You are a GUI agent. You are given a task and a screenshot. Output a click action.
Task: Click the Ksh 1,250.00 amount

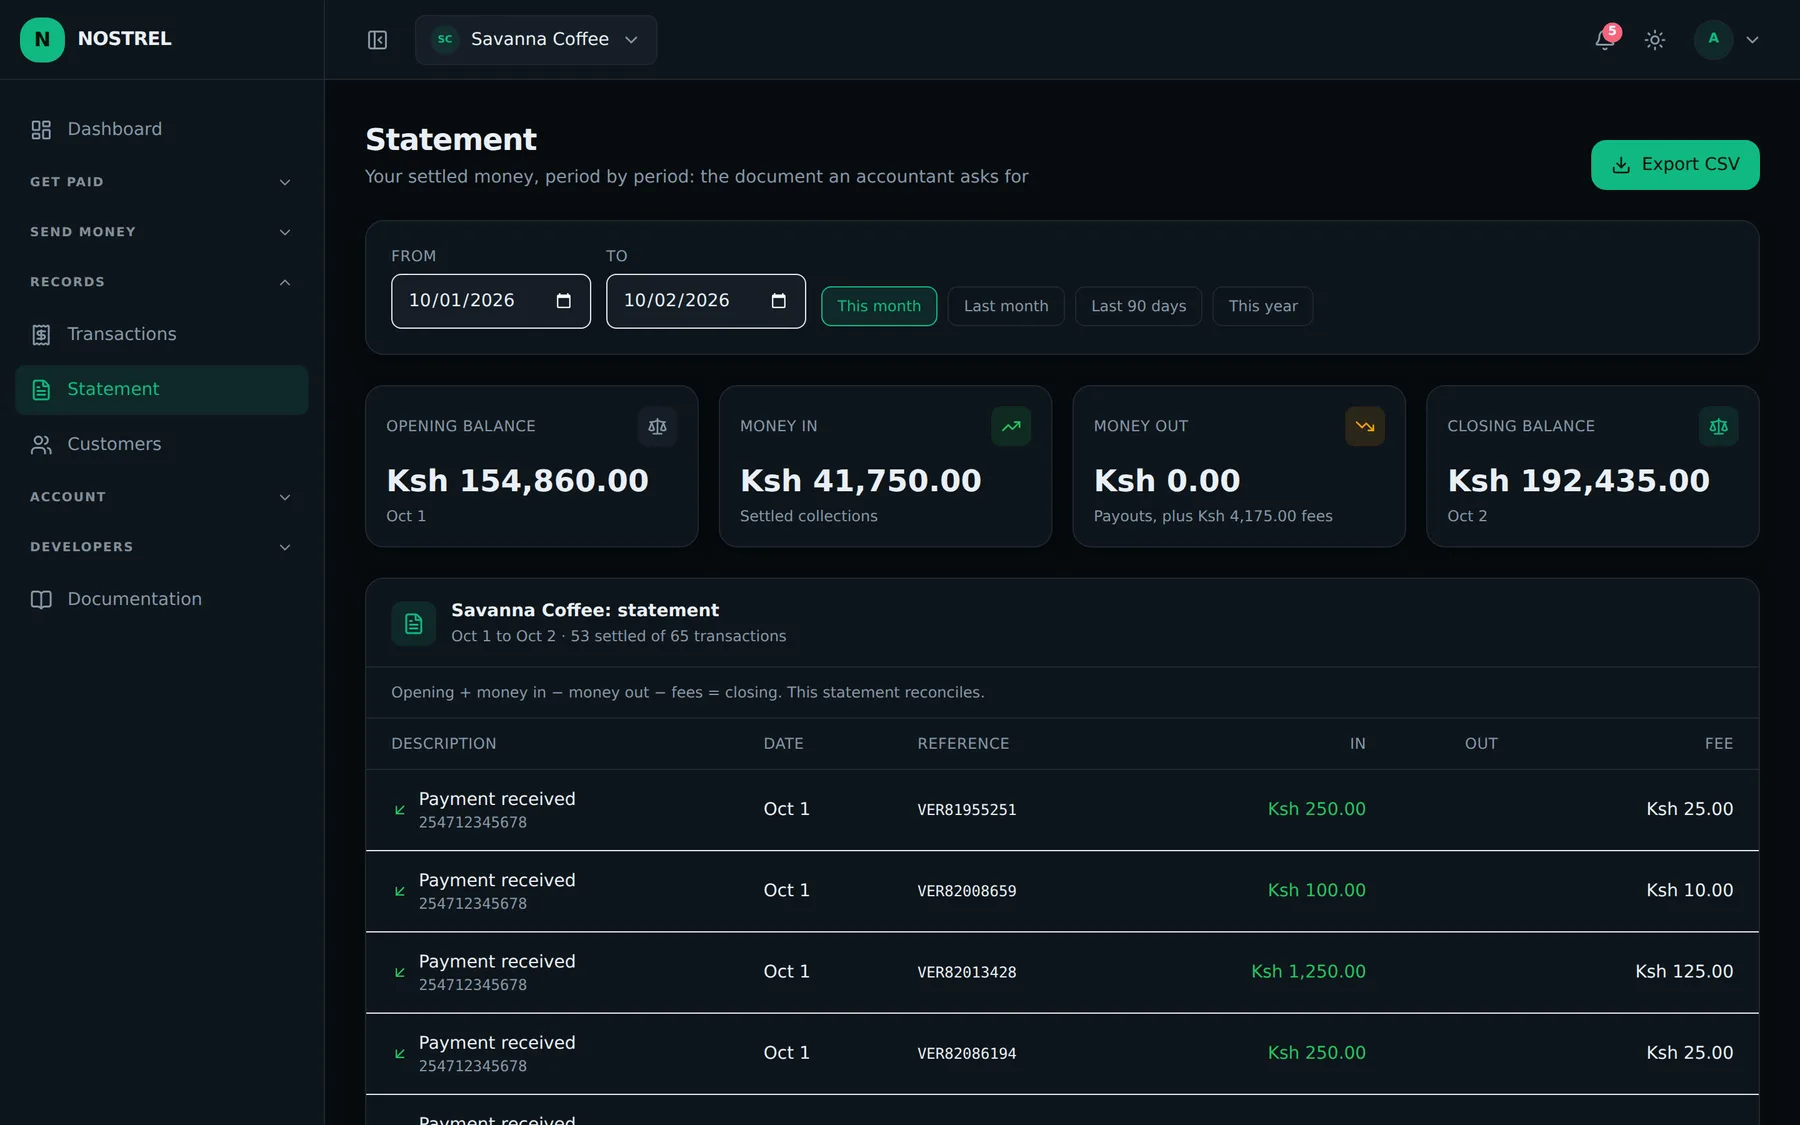1308,971
